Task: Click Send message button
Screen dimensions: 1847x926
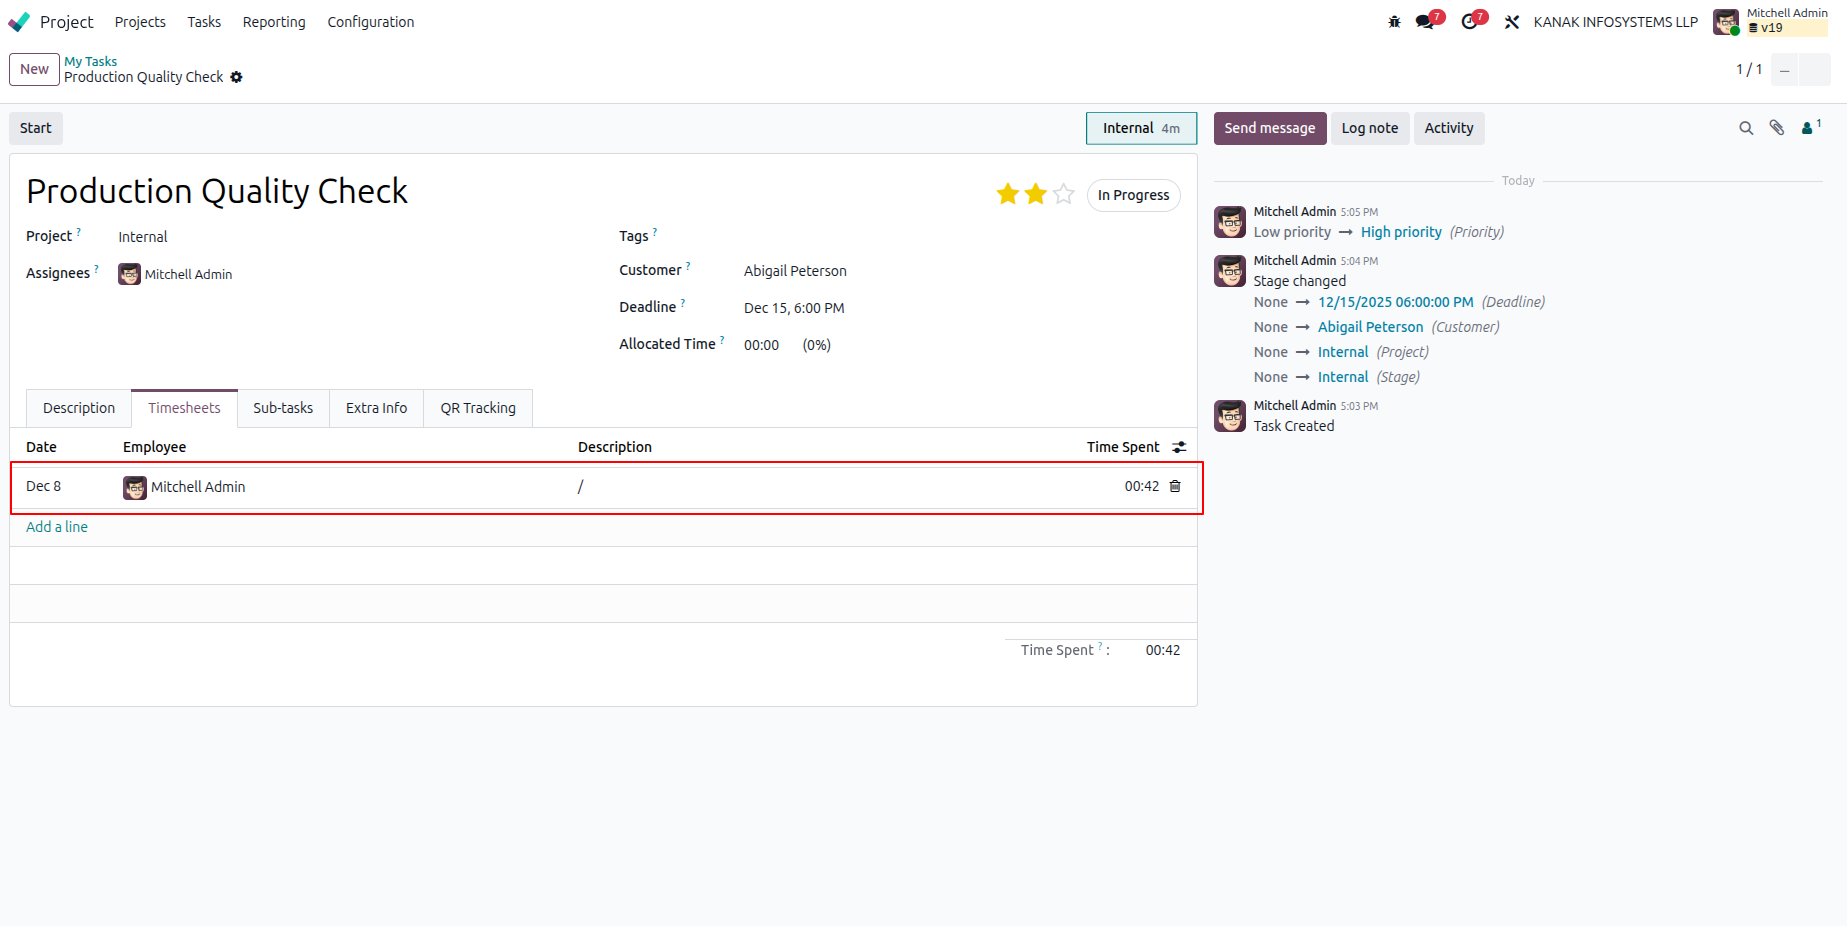Action: pyautogui.click(x=1270, y=128)
